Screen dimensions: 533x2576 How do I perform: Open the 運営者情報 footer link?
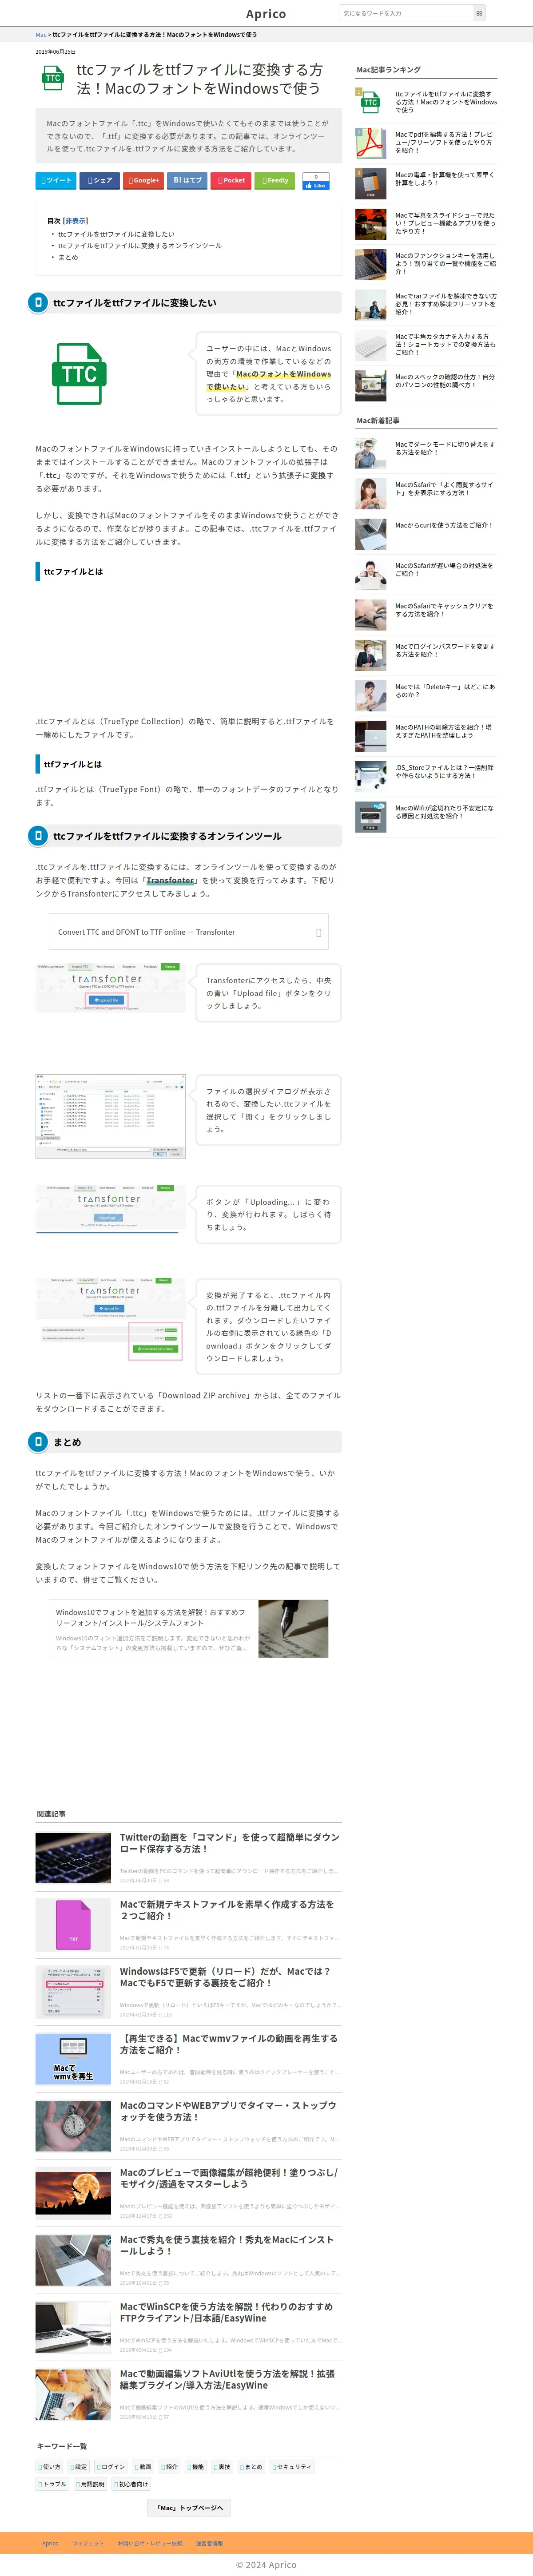[209, 2543]
